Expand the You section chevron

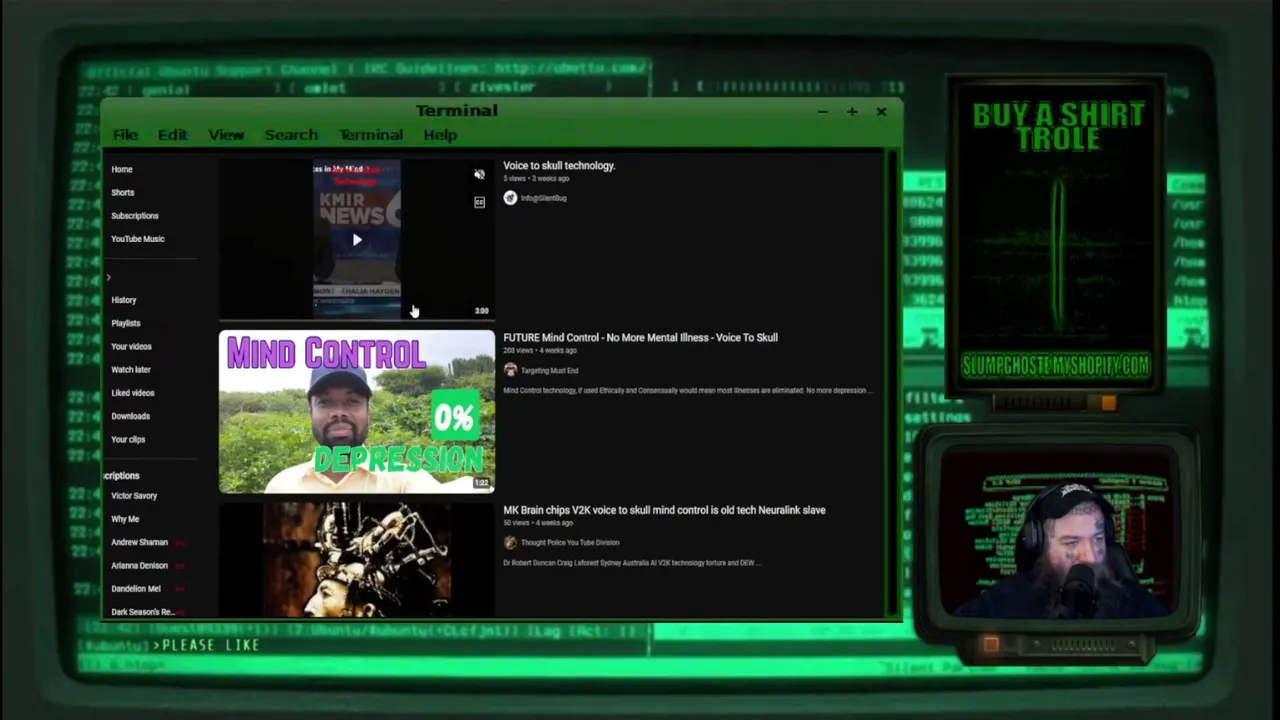pos(109,278)
